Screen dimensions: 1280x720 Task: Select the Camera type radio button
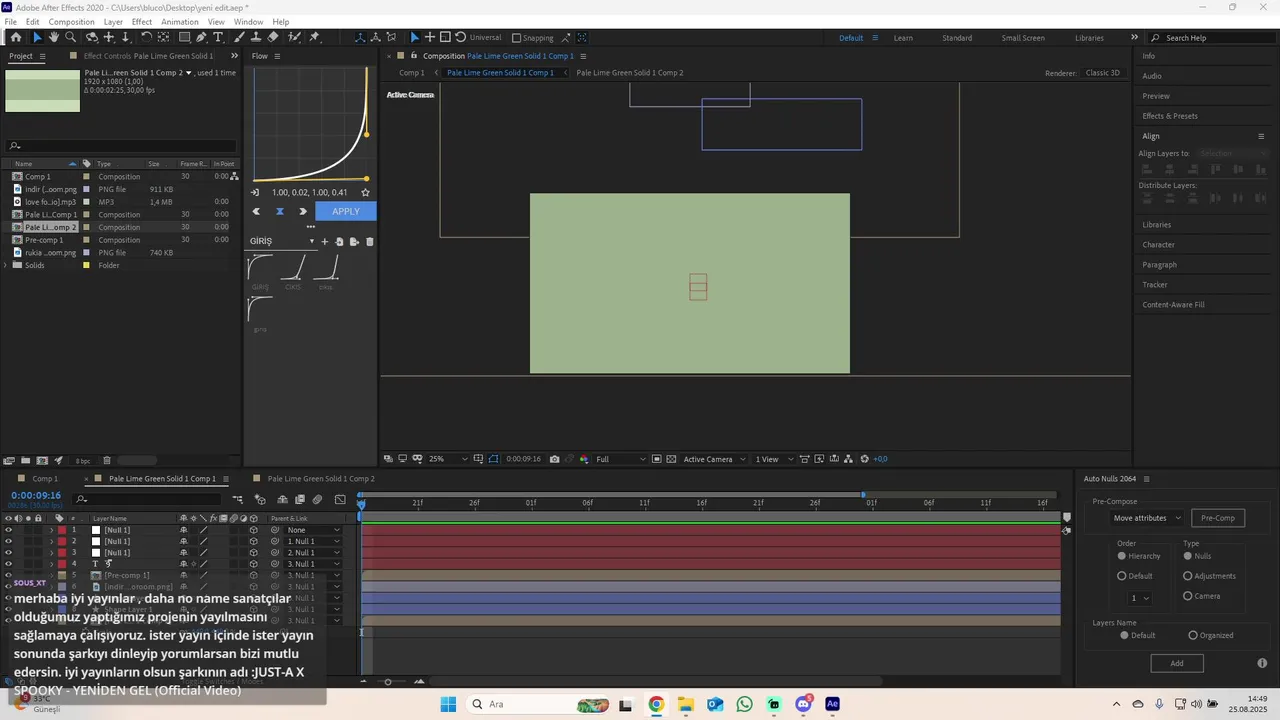(1188, 596)
